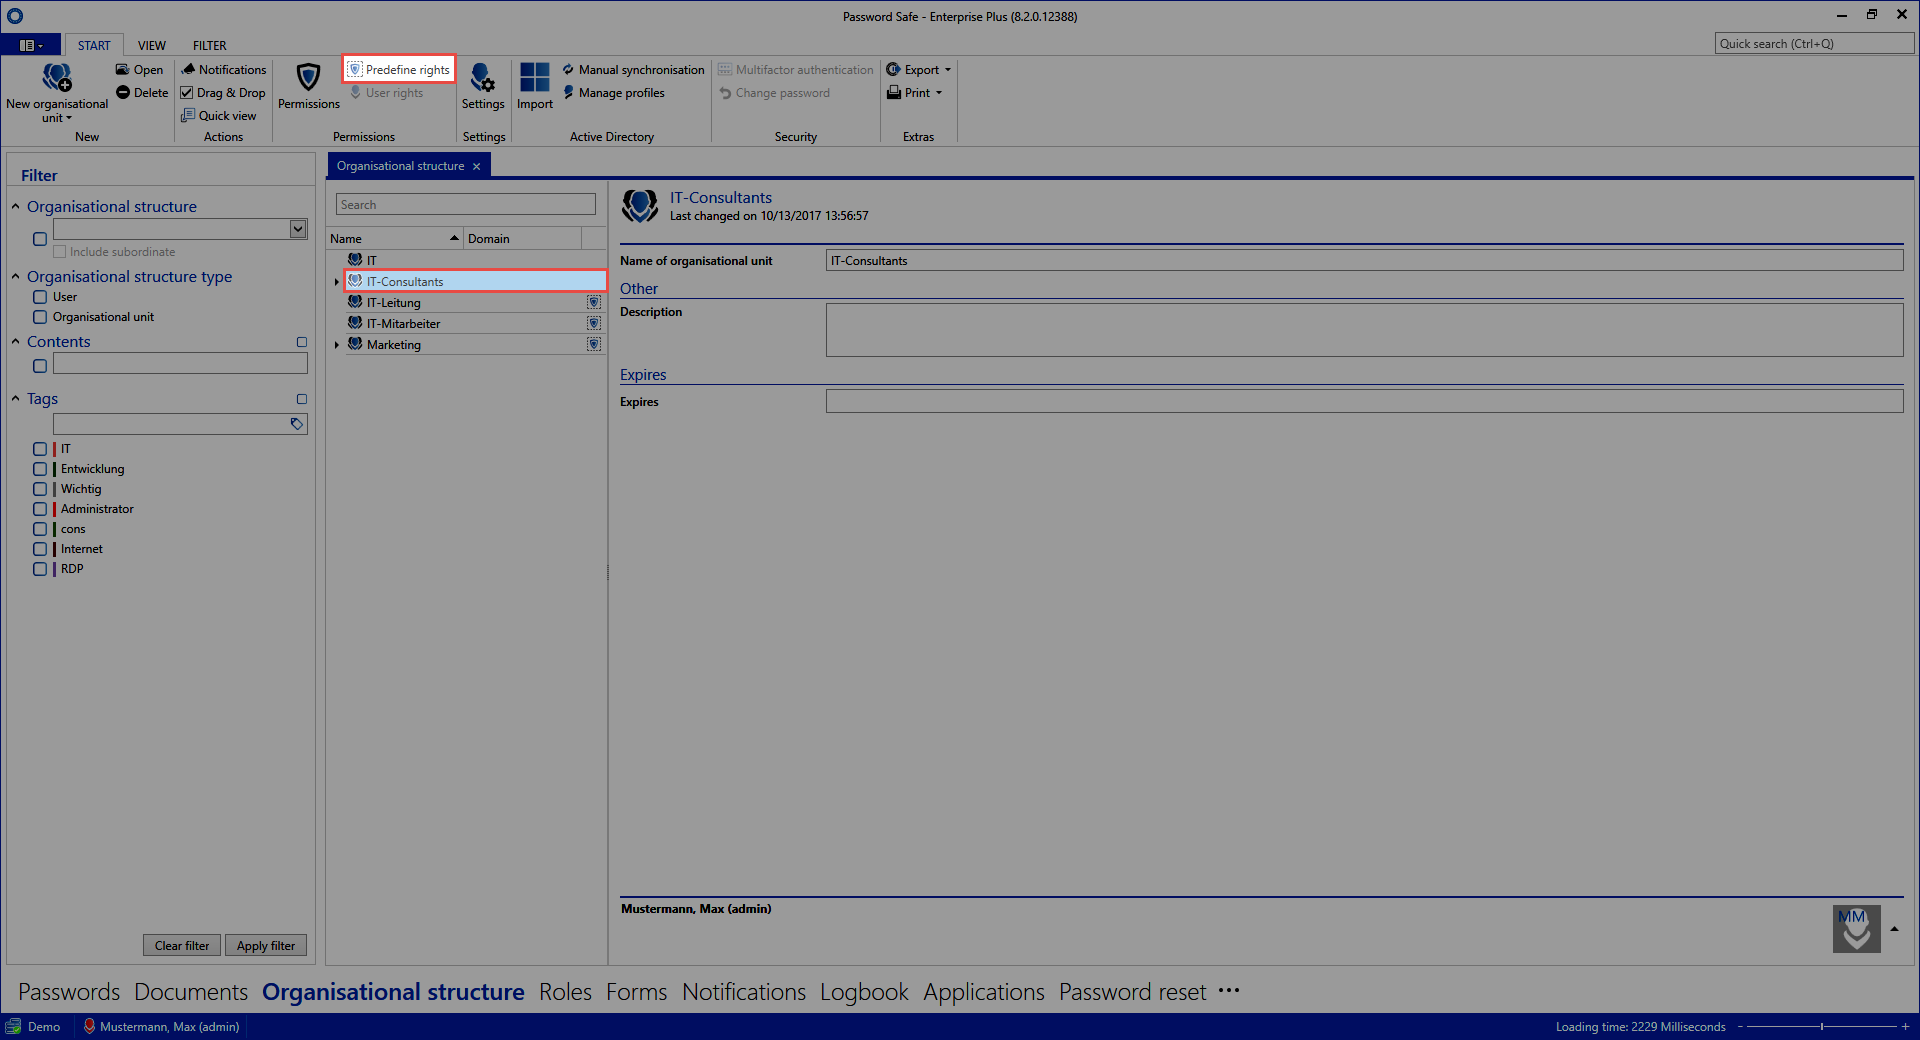This screenshot has width=1920, height=1040.
Task: Click the Contents pin square icon
Action: pos(302,342)
